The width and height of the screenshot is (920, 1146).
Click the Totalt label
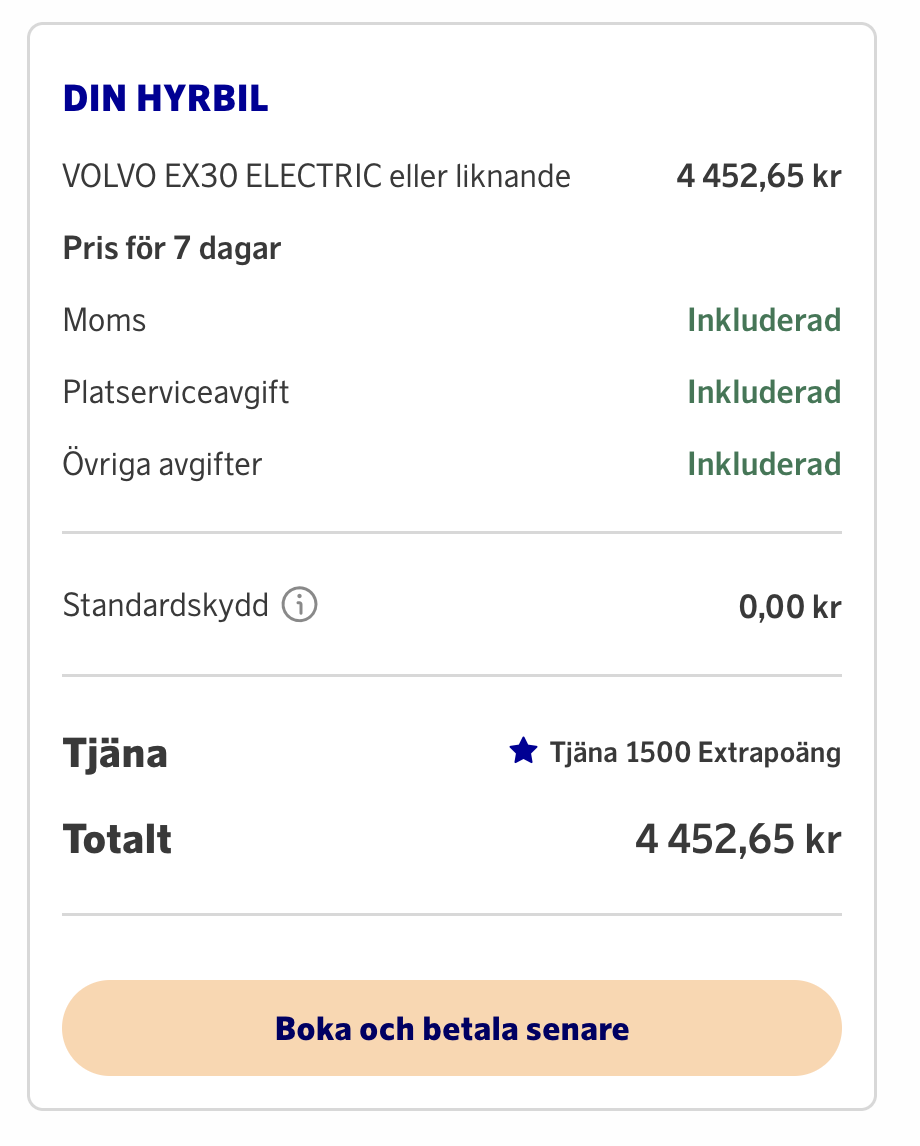click(118, 839)
